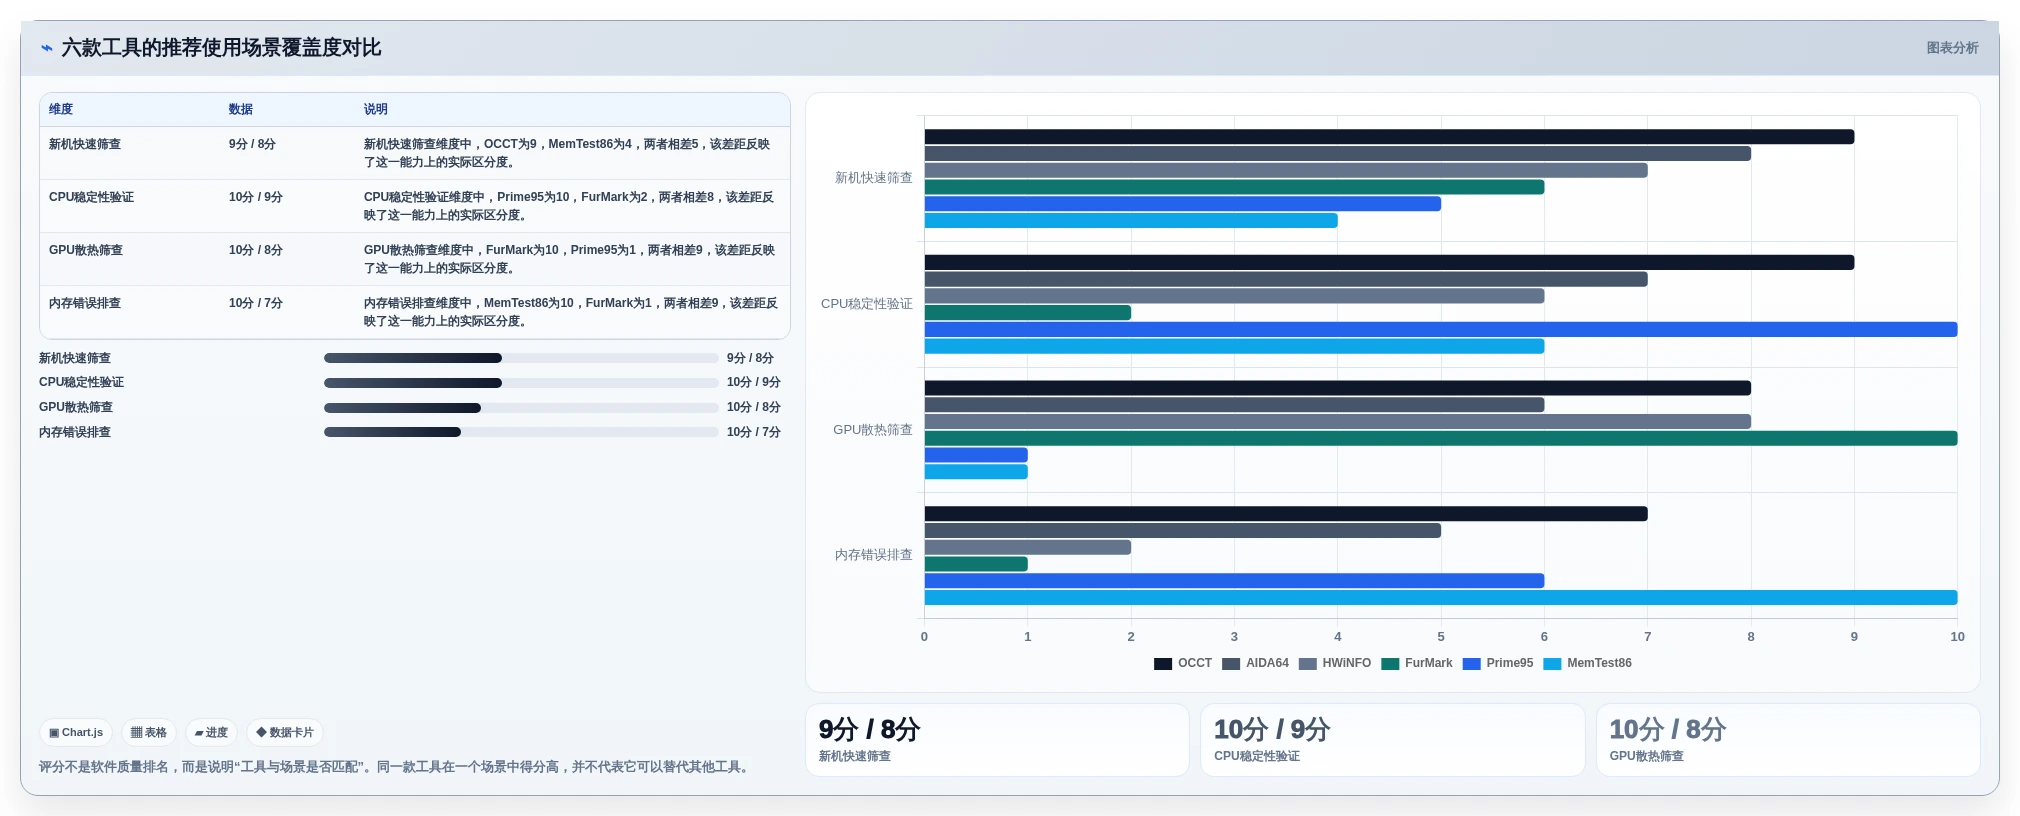Click 新机快速筛查 progress bar

[x=521, y=358]
